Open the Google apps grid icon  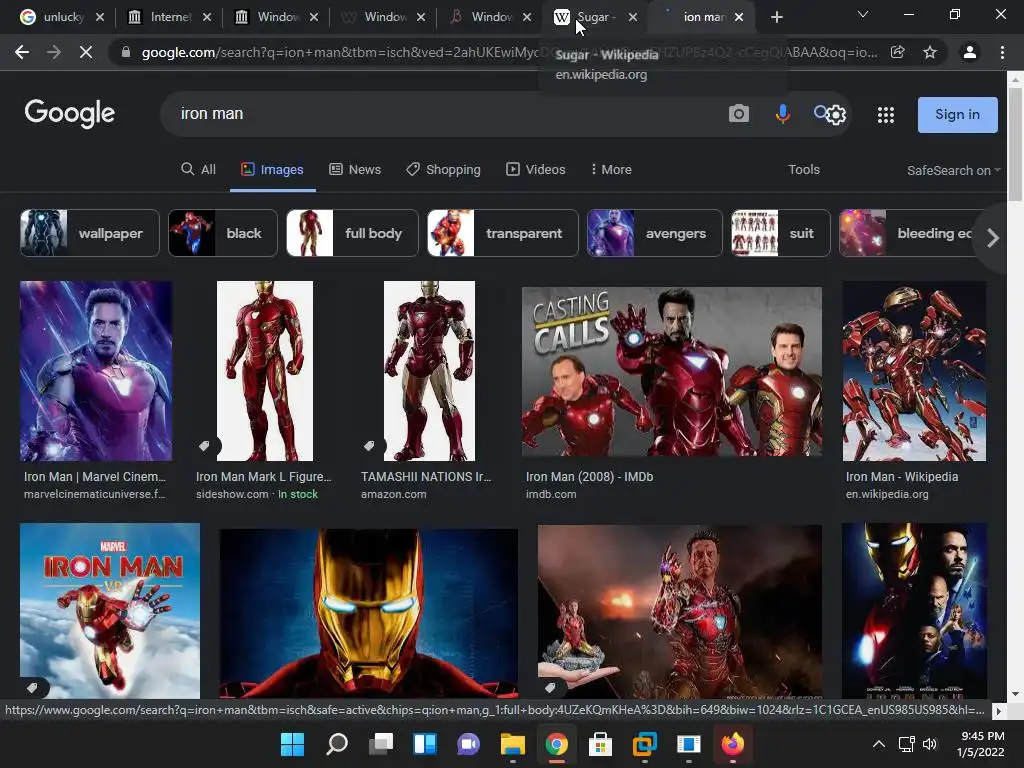(x=885, y=115)
